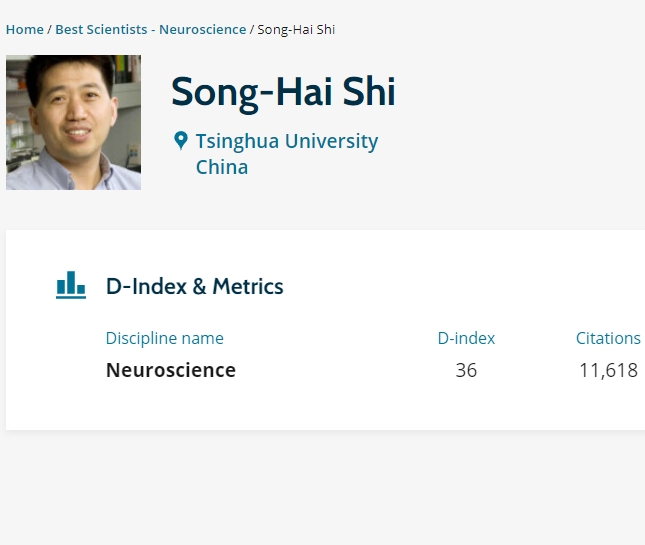645x545 pixels.
Task: Select the Song-Hai Shi name heading
Action: click(283, 92)
